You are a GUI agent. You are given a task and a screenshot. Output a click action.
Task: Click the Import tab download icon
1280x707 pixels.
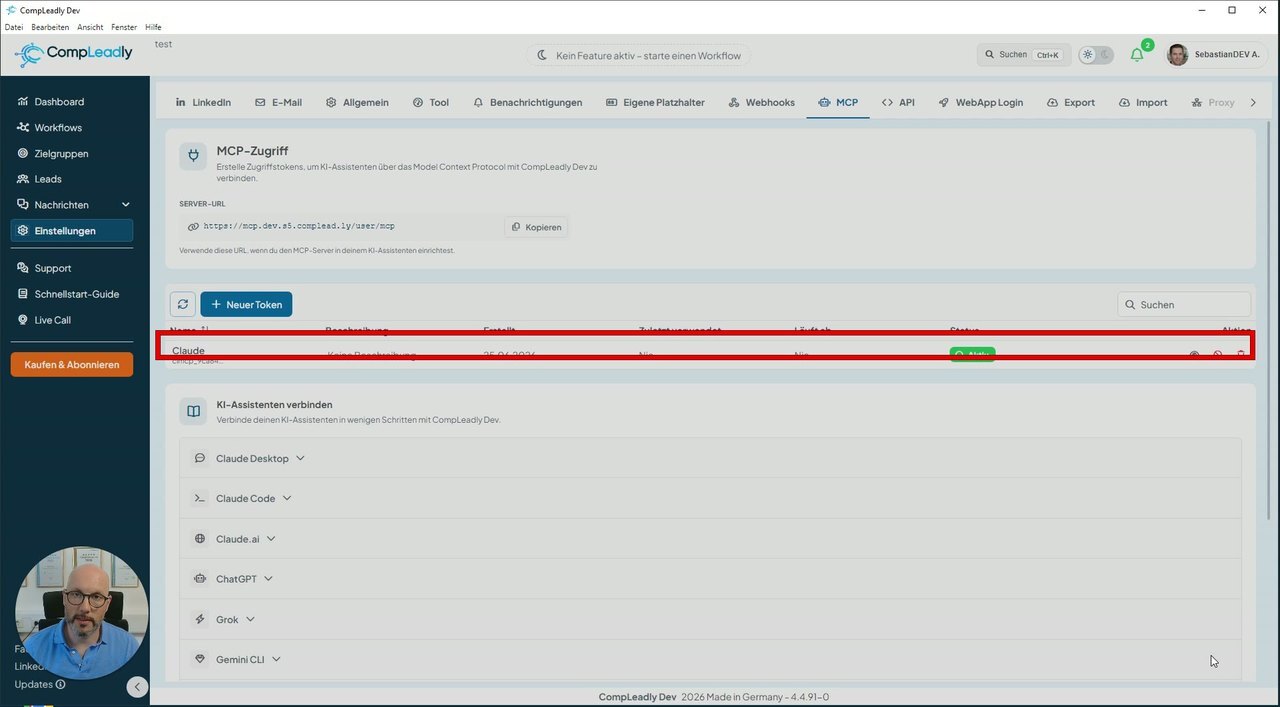(1124, 102)
